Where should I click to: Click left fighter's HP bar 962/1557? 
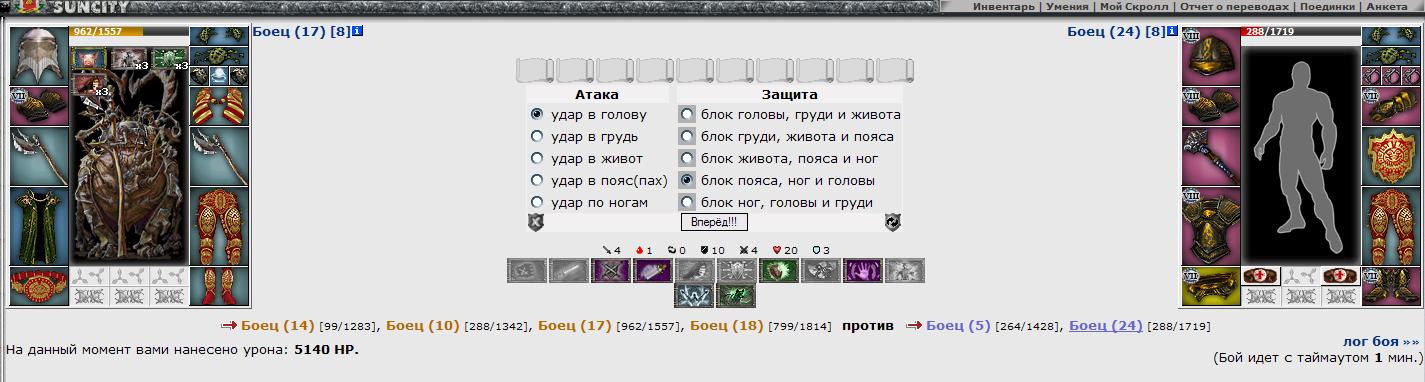pyautogui.click(x=129, y=32)
